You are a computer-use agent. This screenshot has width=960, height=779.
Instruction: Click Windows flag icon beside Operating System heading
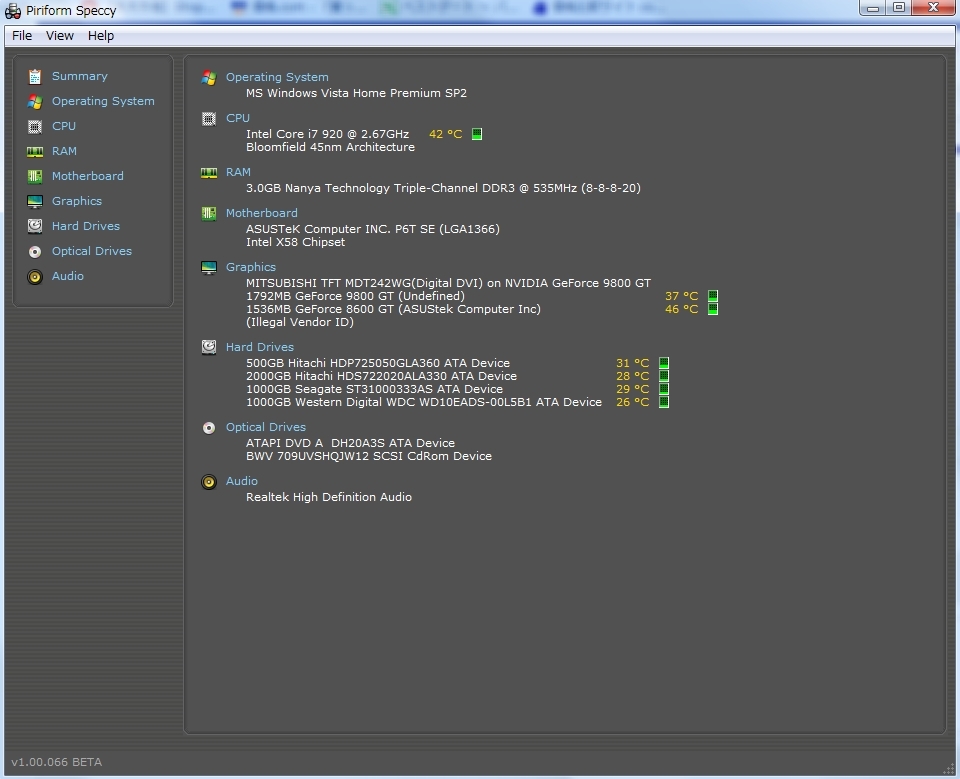pos(209,78)
